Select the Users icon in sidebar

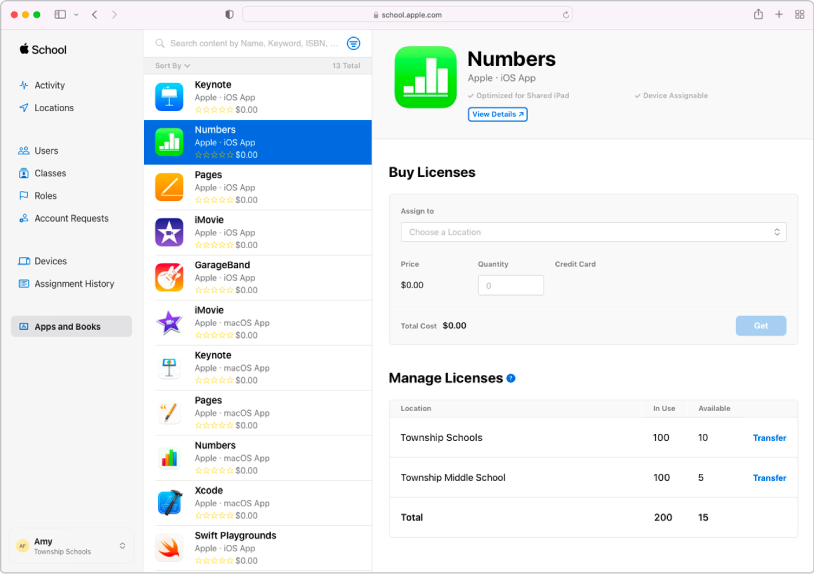pos(22,150)
